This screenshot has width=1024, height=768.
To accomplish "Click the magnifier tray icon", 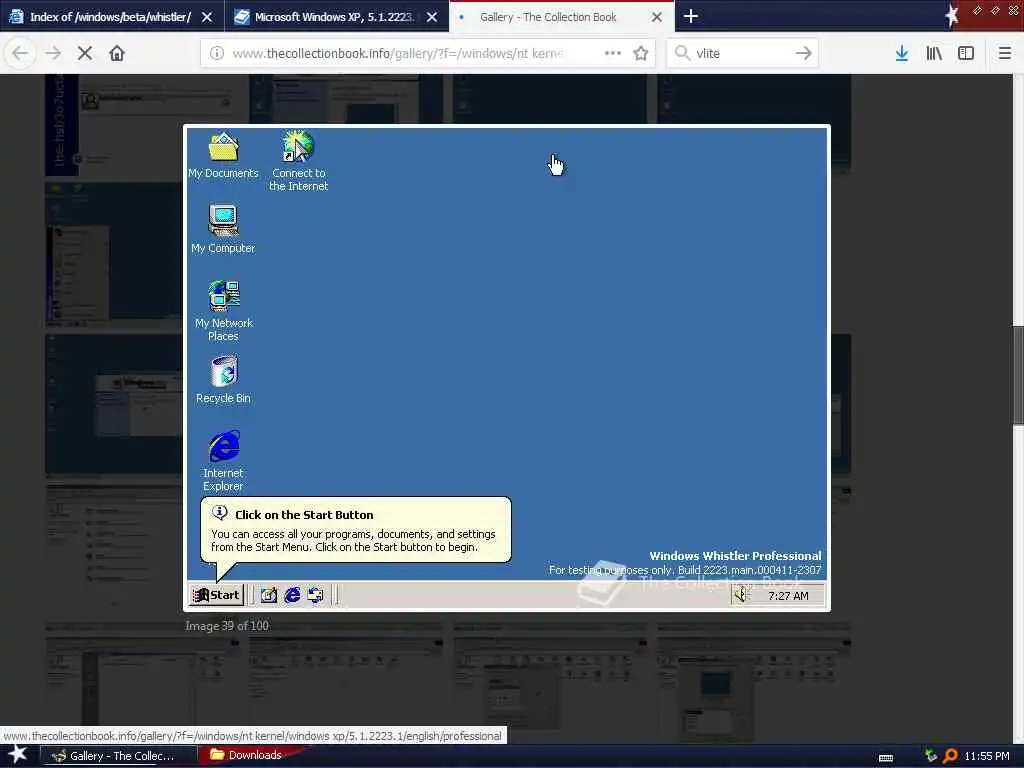I will (x=950, y=756).
